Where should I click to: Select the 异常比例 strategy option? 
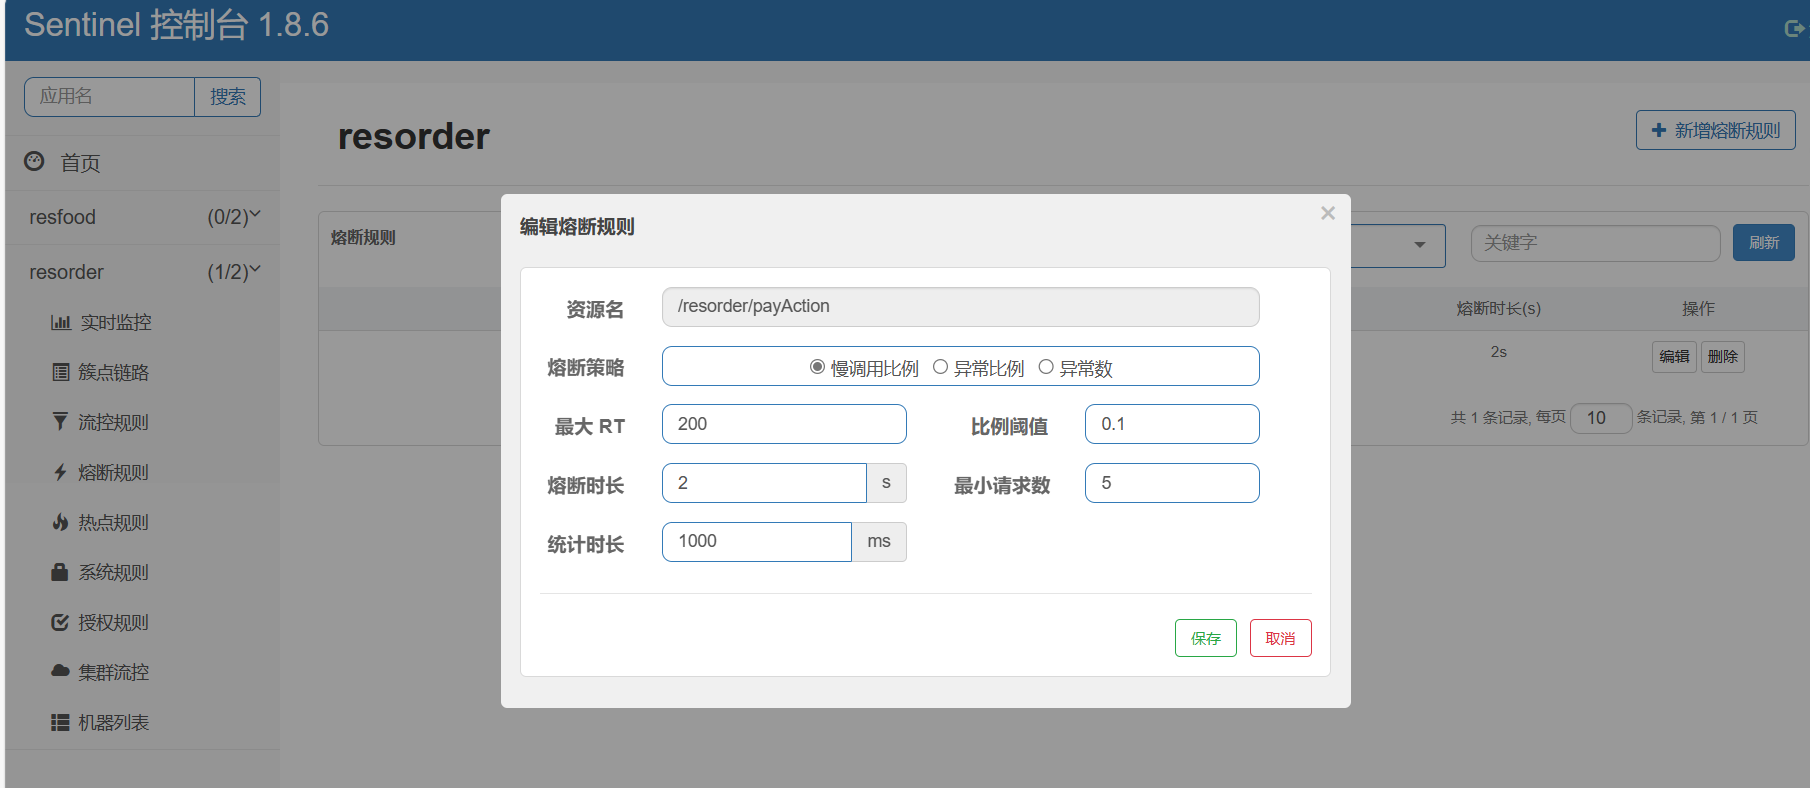tap(940, 367)
